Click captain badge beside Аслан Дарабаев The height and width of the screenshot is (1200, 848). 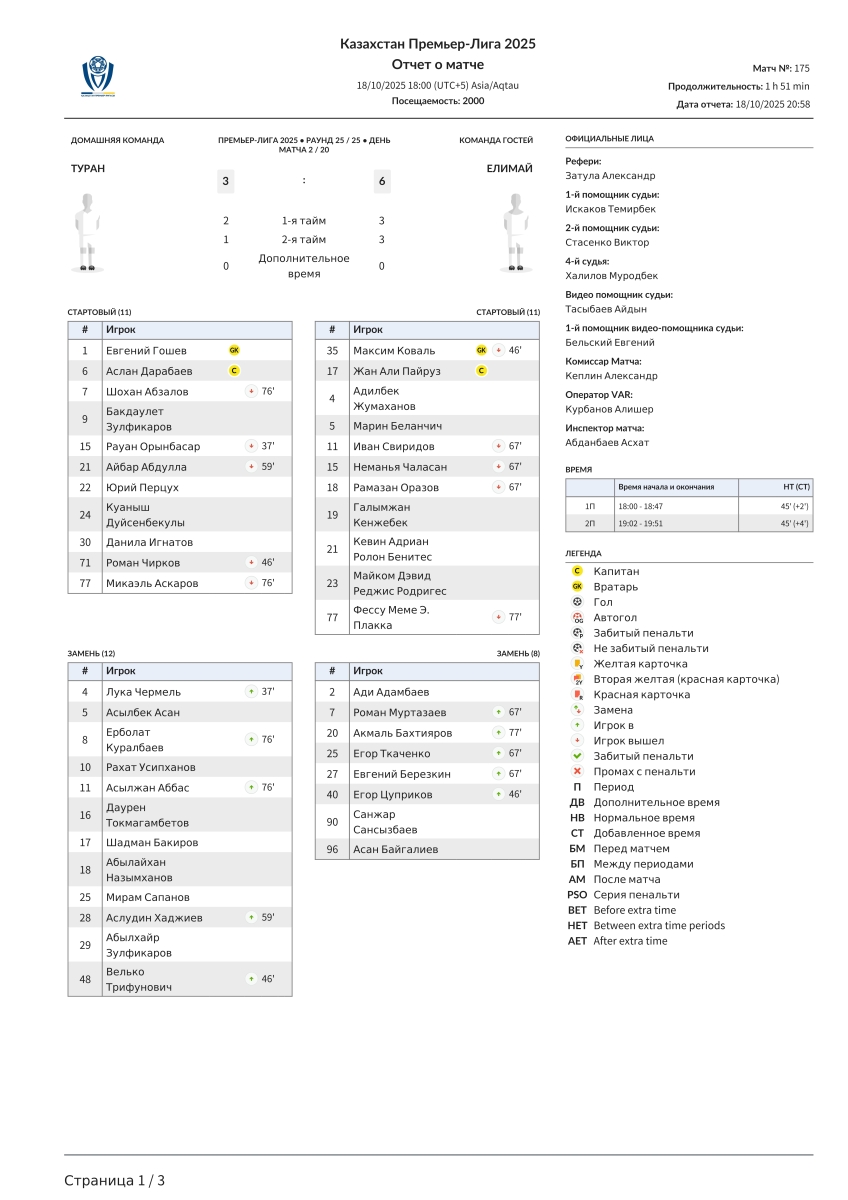234,371
